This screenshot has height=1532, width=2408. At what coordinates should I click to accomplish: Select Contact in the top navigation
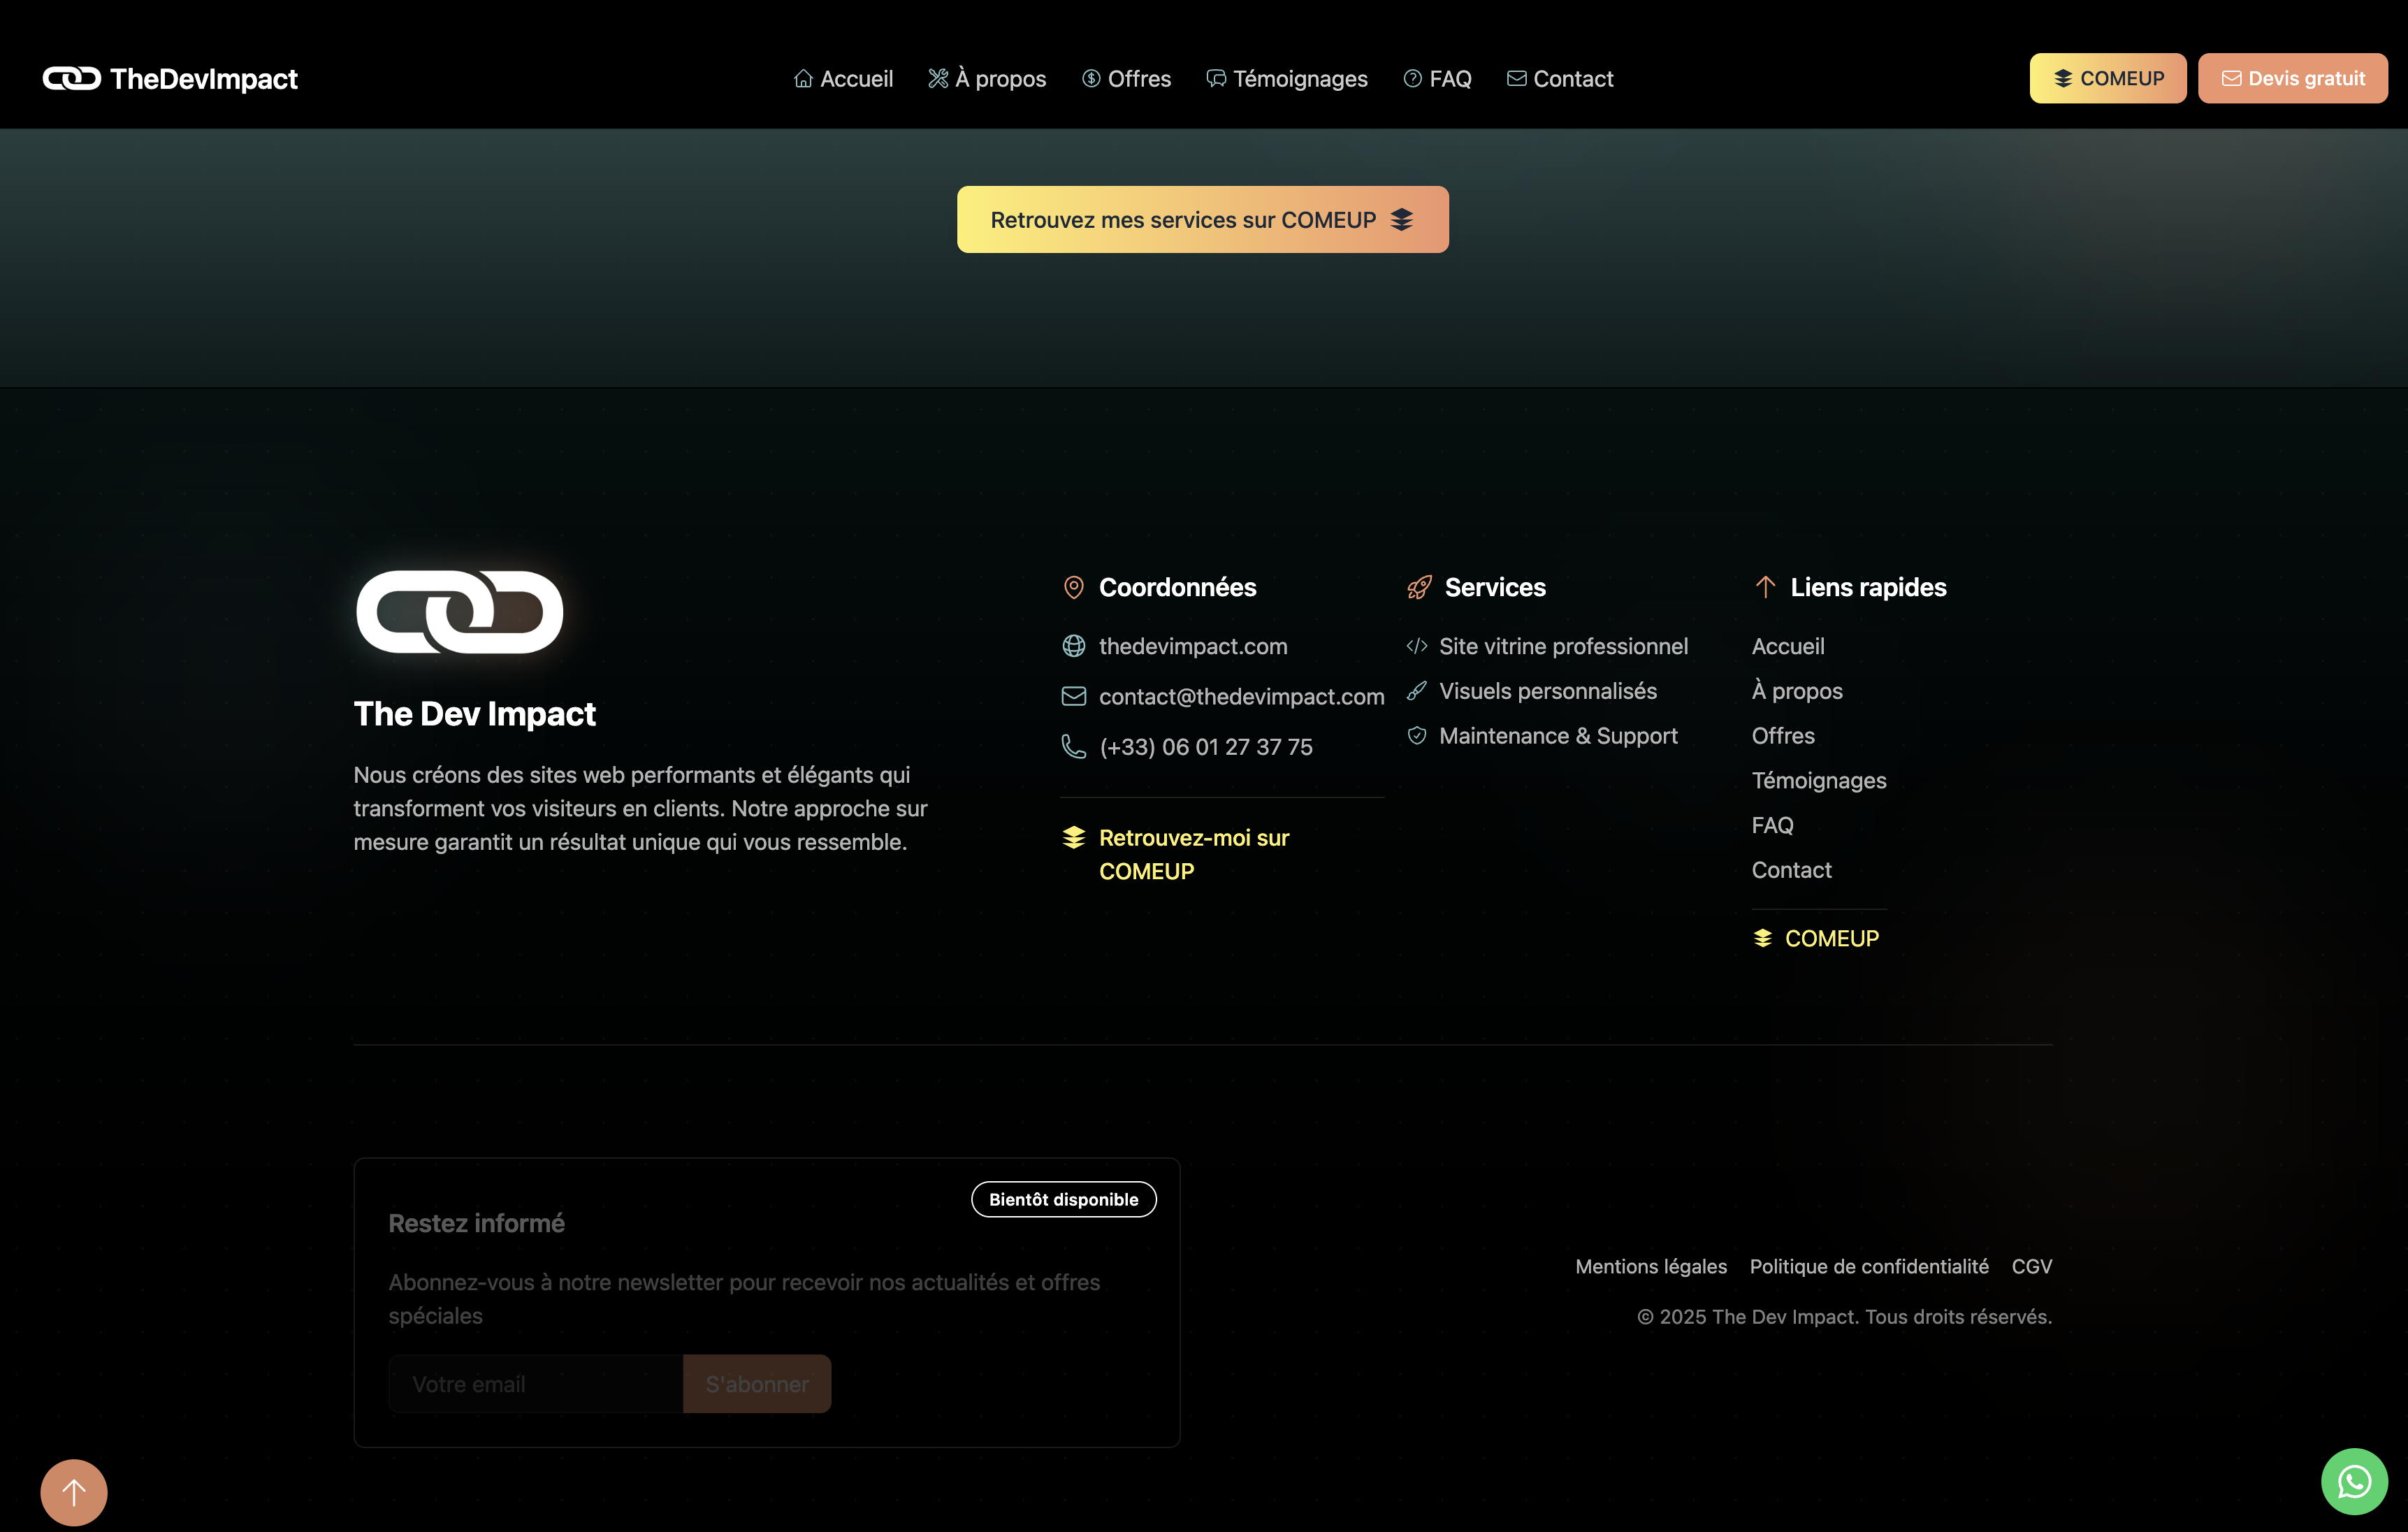pyautogui.click(x=1560, y=78)
